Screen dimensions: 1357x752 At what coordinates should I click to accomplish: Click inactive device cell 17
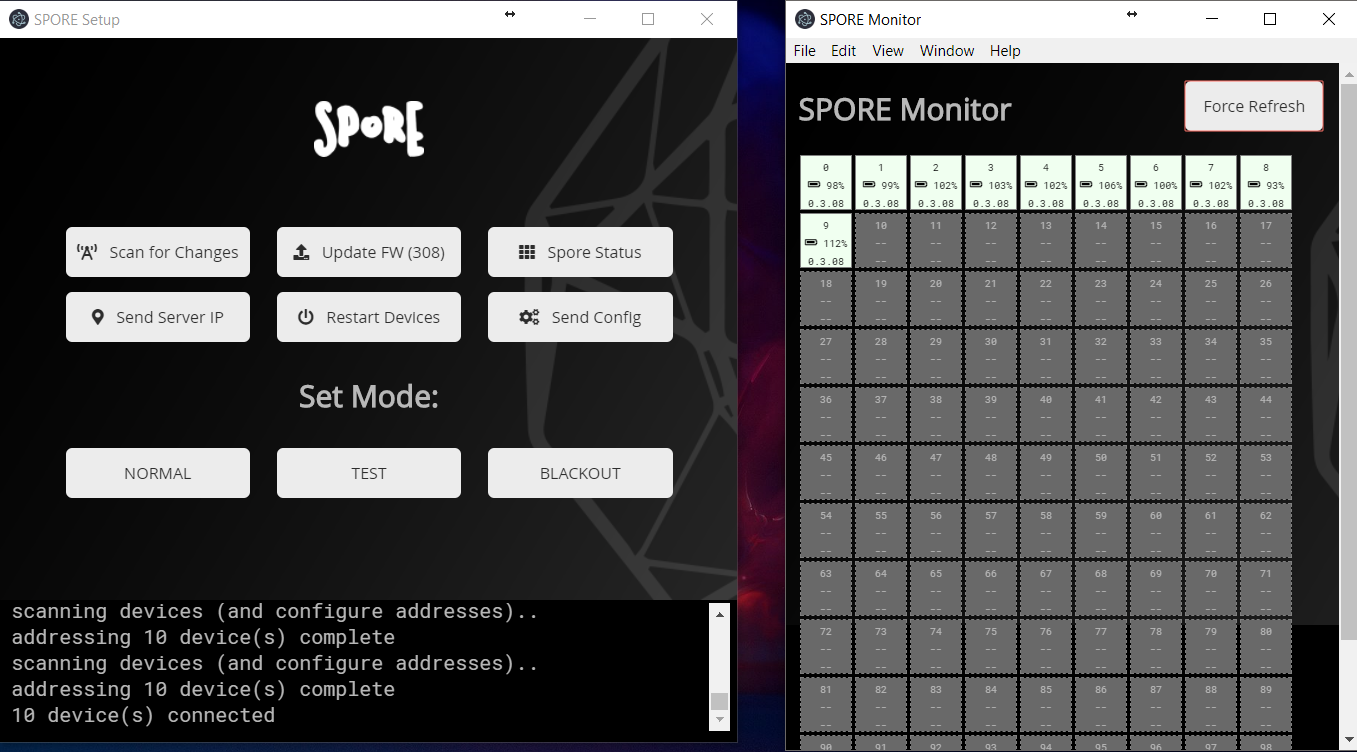point(1266,241)
